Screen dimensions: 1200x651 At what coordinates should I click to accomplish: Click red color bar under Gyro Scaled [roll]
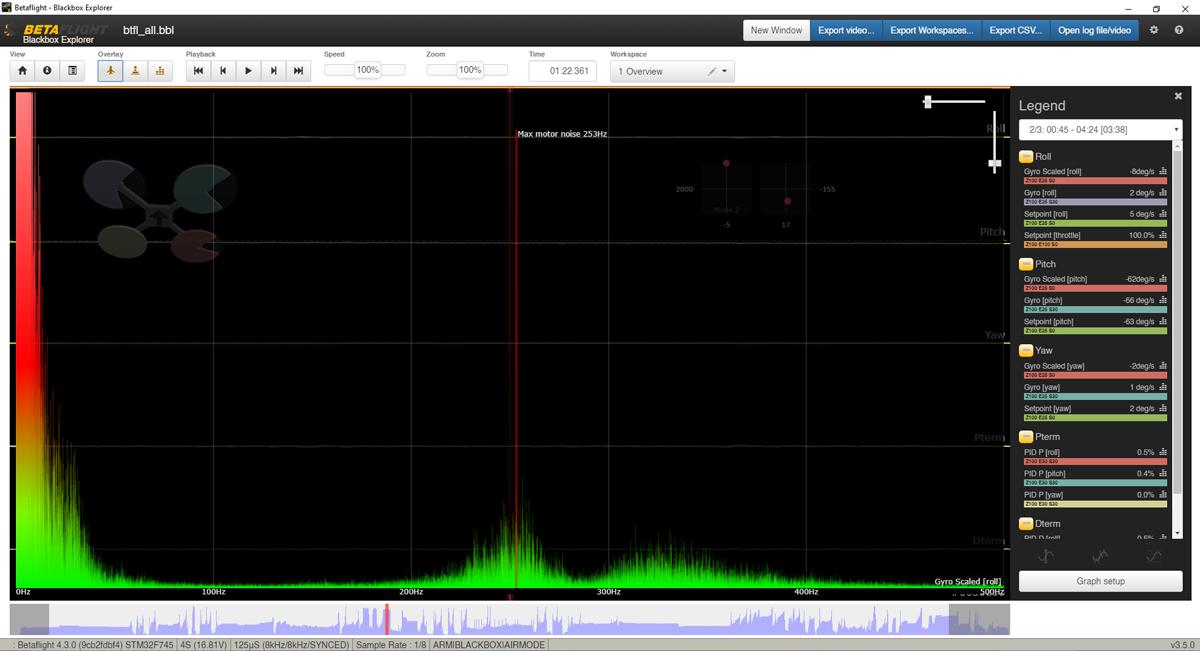[x=1095, y=180]
